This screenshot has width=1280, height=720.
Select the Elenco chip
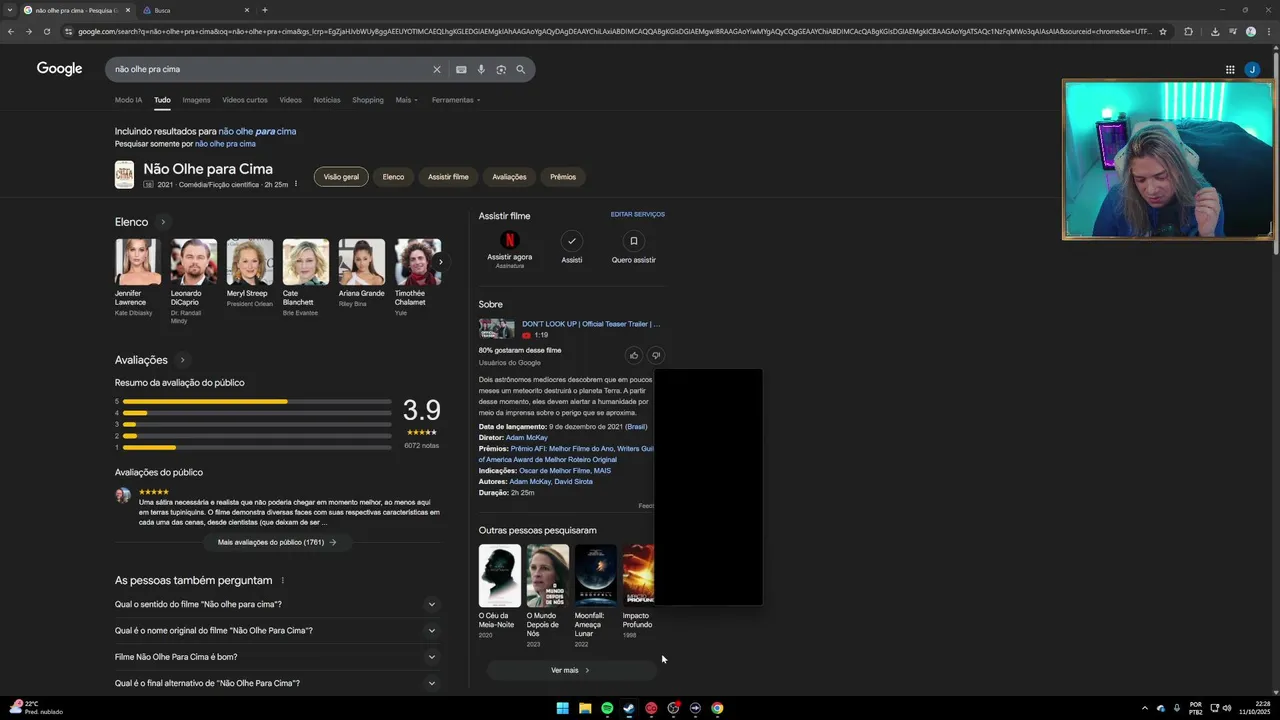[393, 177]
